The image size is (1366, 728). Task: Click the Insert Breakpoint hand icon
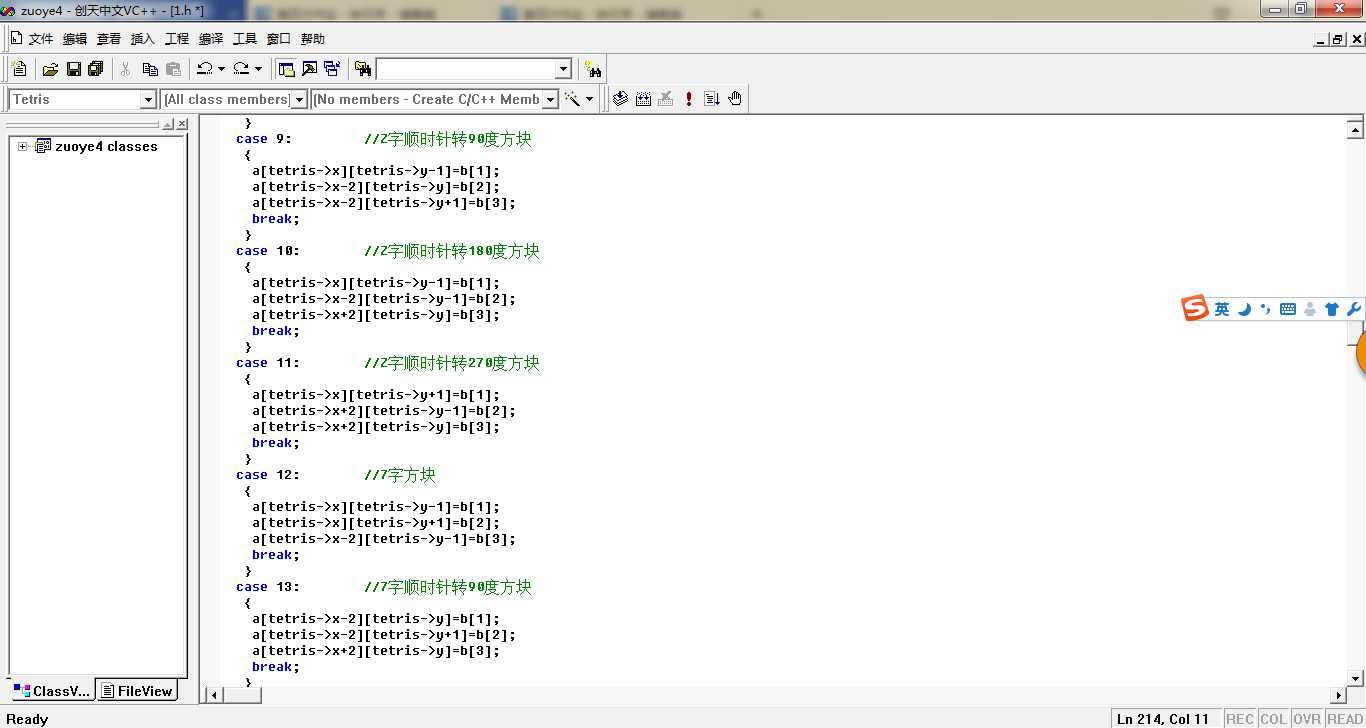tap(735, 99)
